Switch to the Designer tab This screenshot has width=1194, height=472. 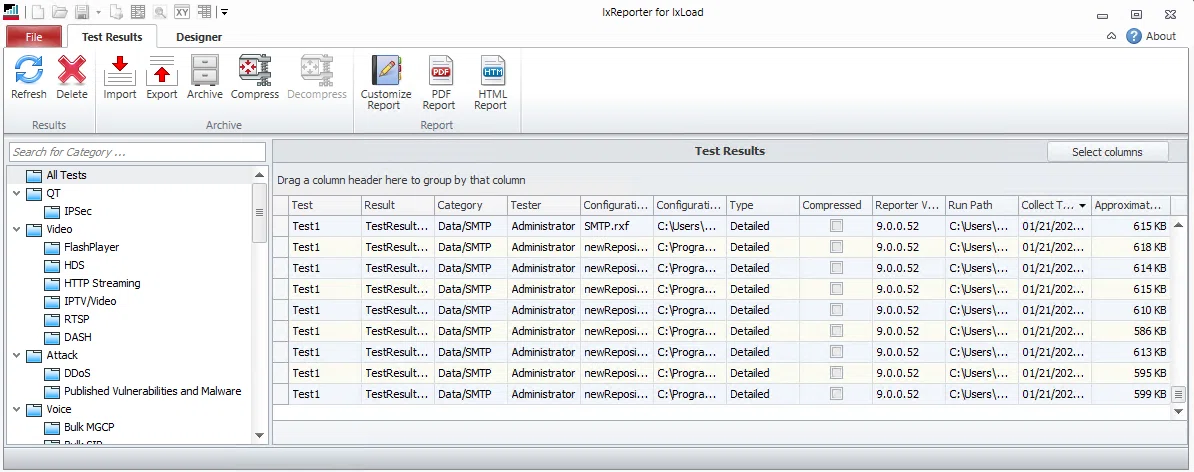coord(199,37)
